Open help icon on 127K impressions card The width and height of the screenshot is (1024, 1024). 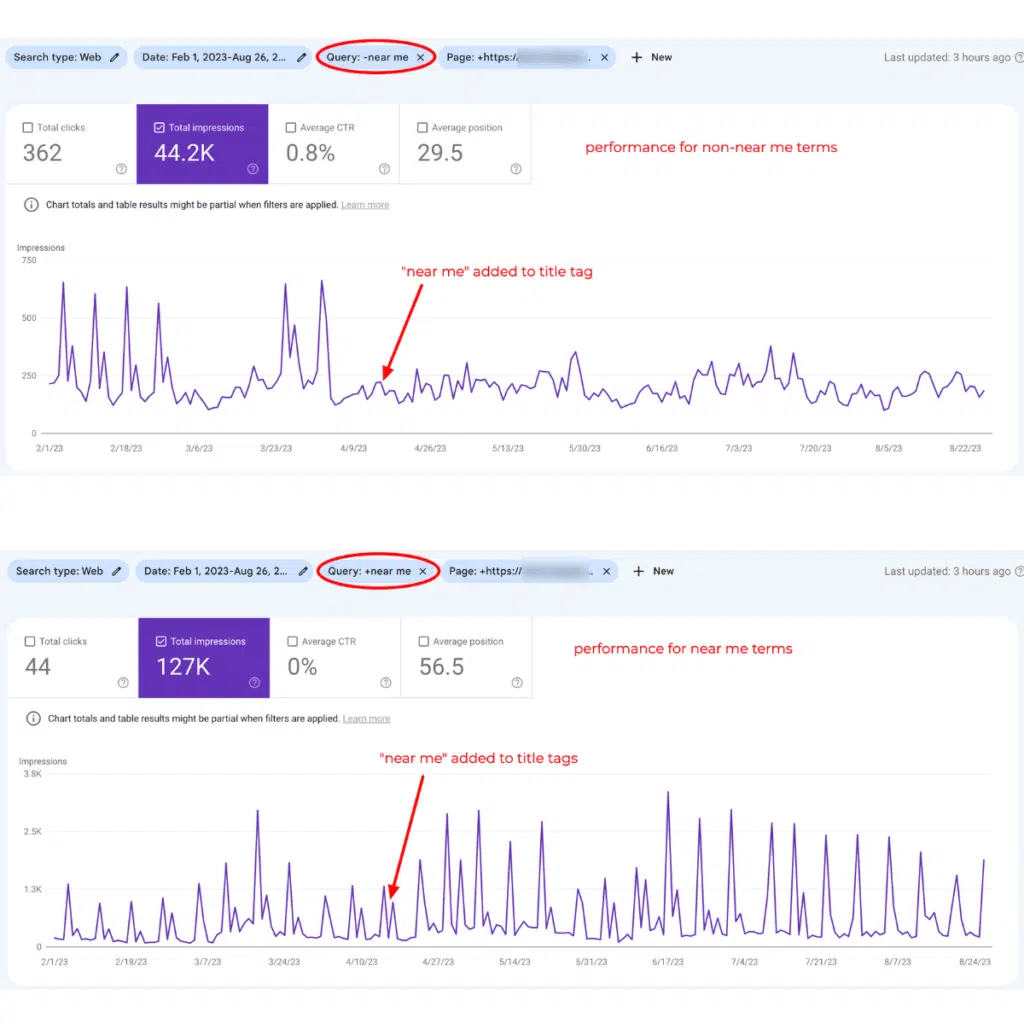[255, 682]
